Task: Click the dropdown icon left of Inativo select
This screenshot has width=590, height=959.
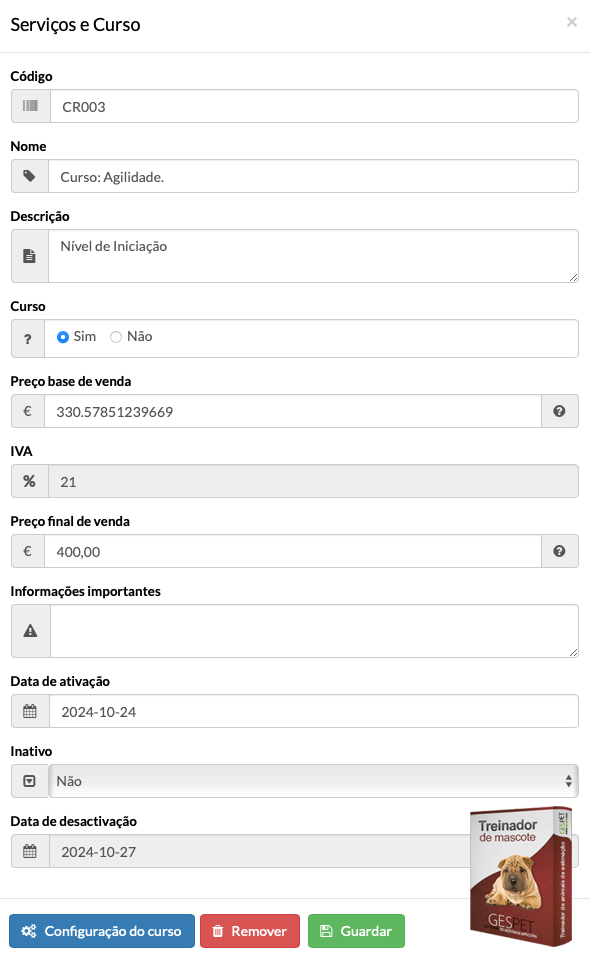Action: pyautogui.click(x=29, y=781)
